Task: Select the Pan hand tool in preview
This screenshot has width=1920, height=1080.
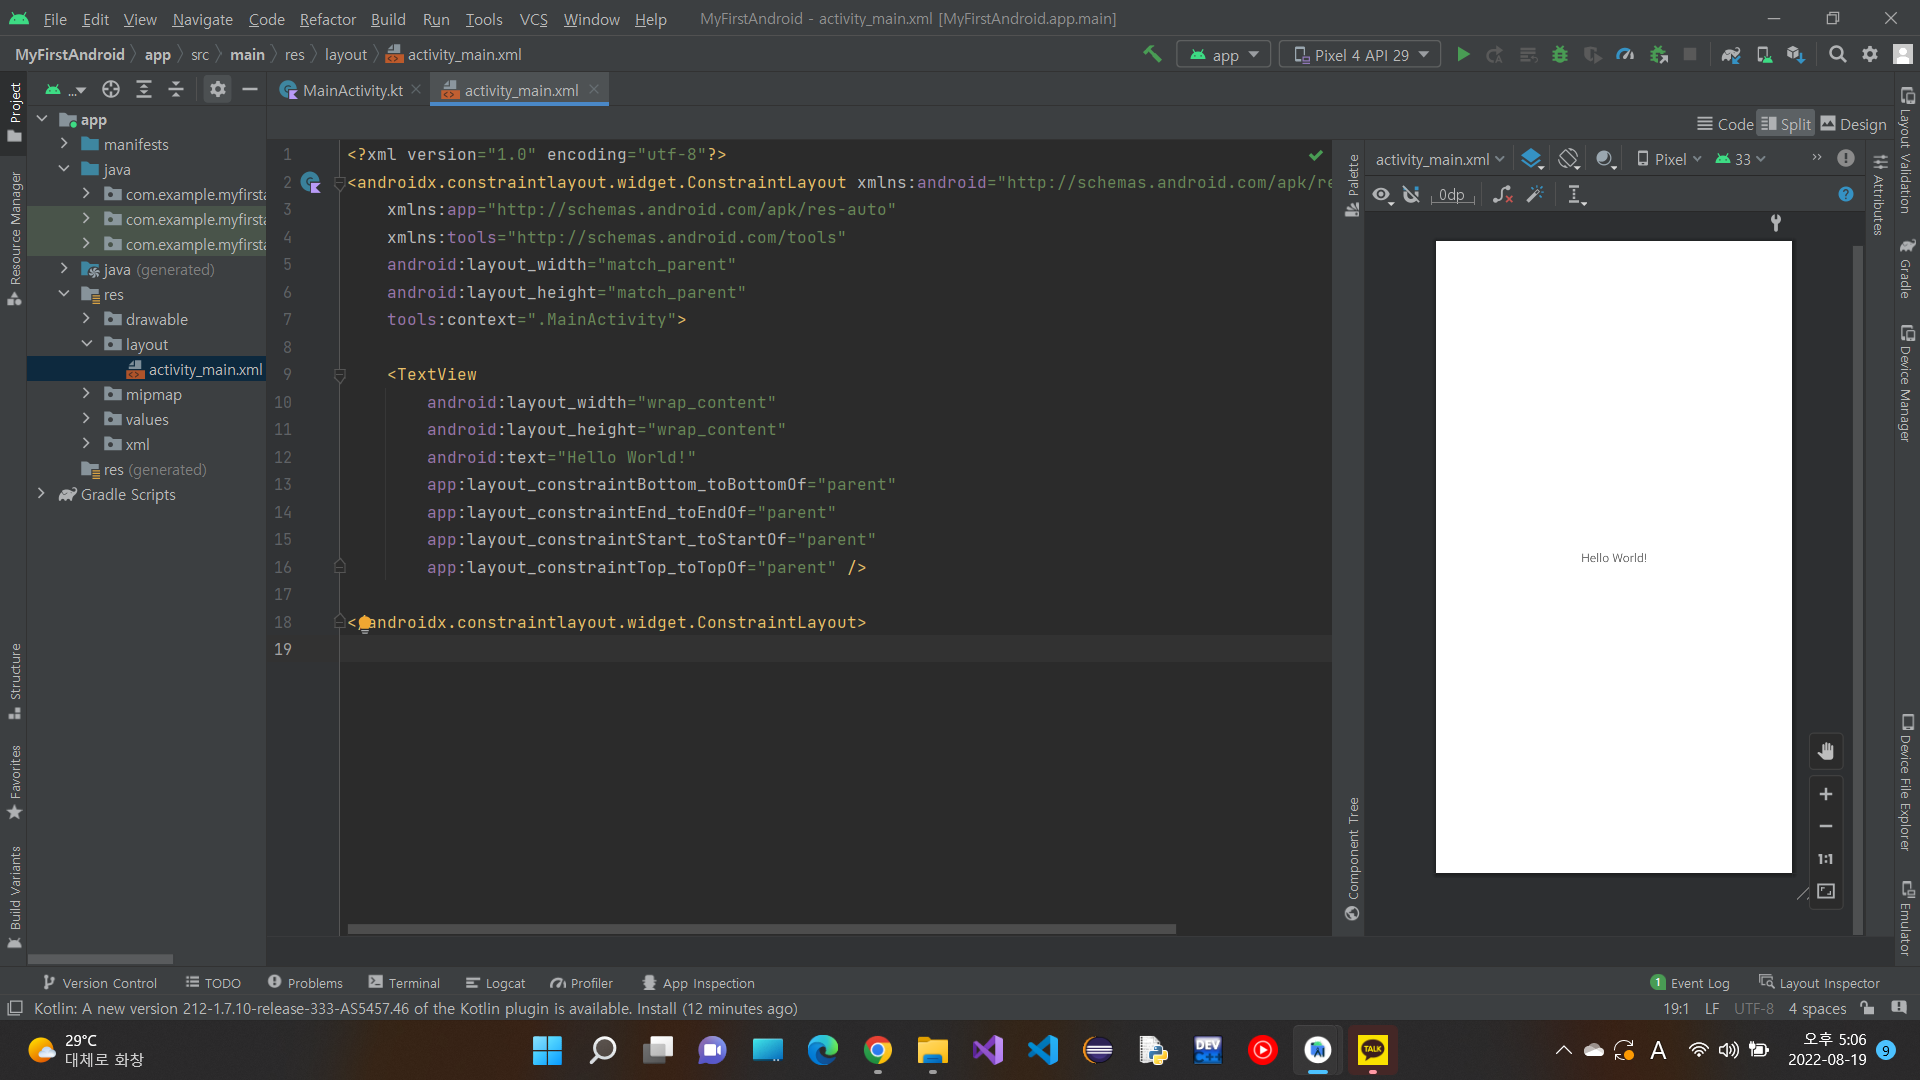Action: click(x=1826, y=751)
